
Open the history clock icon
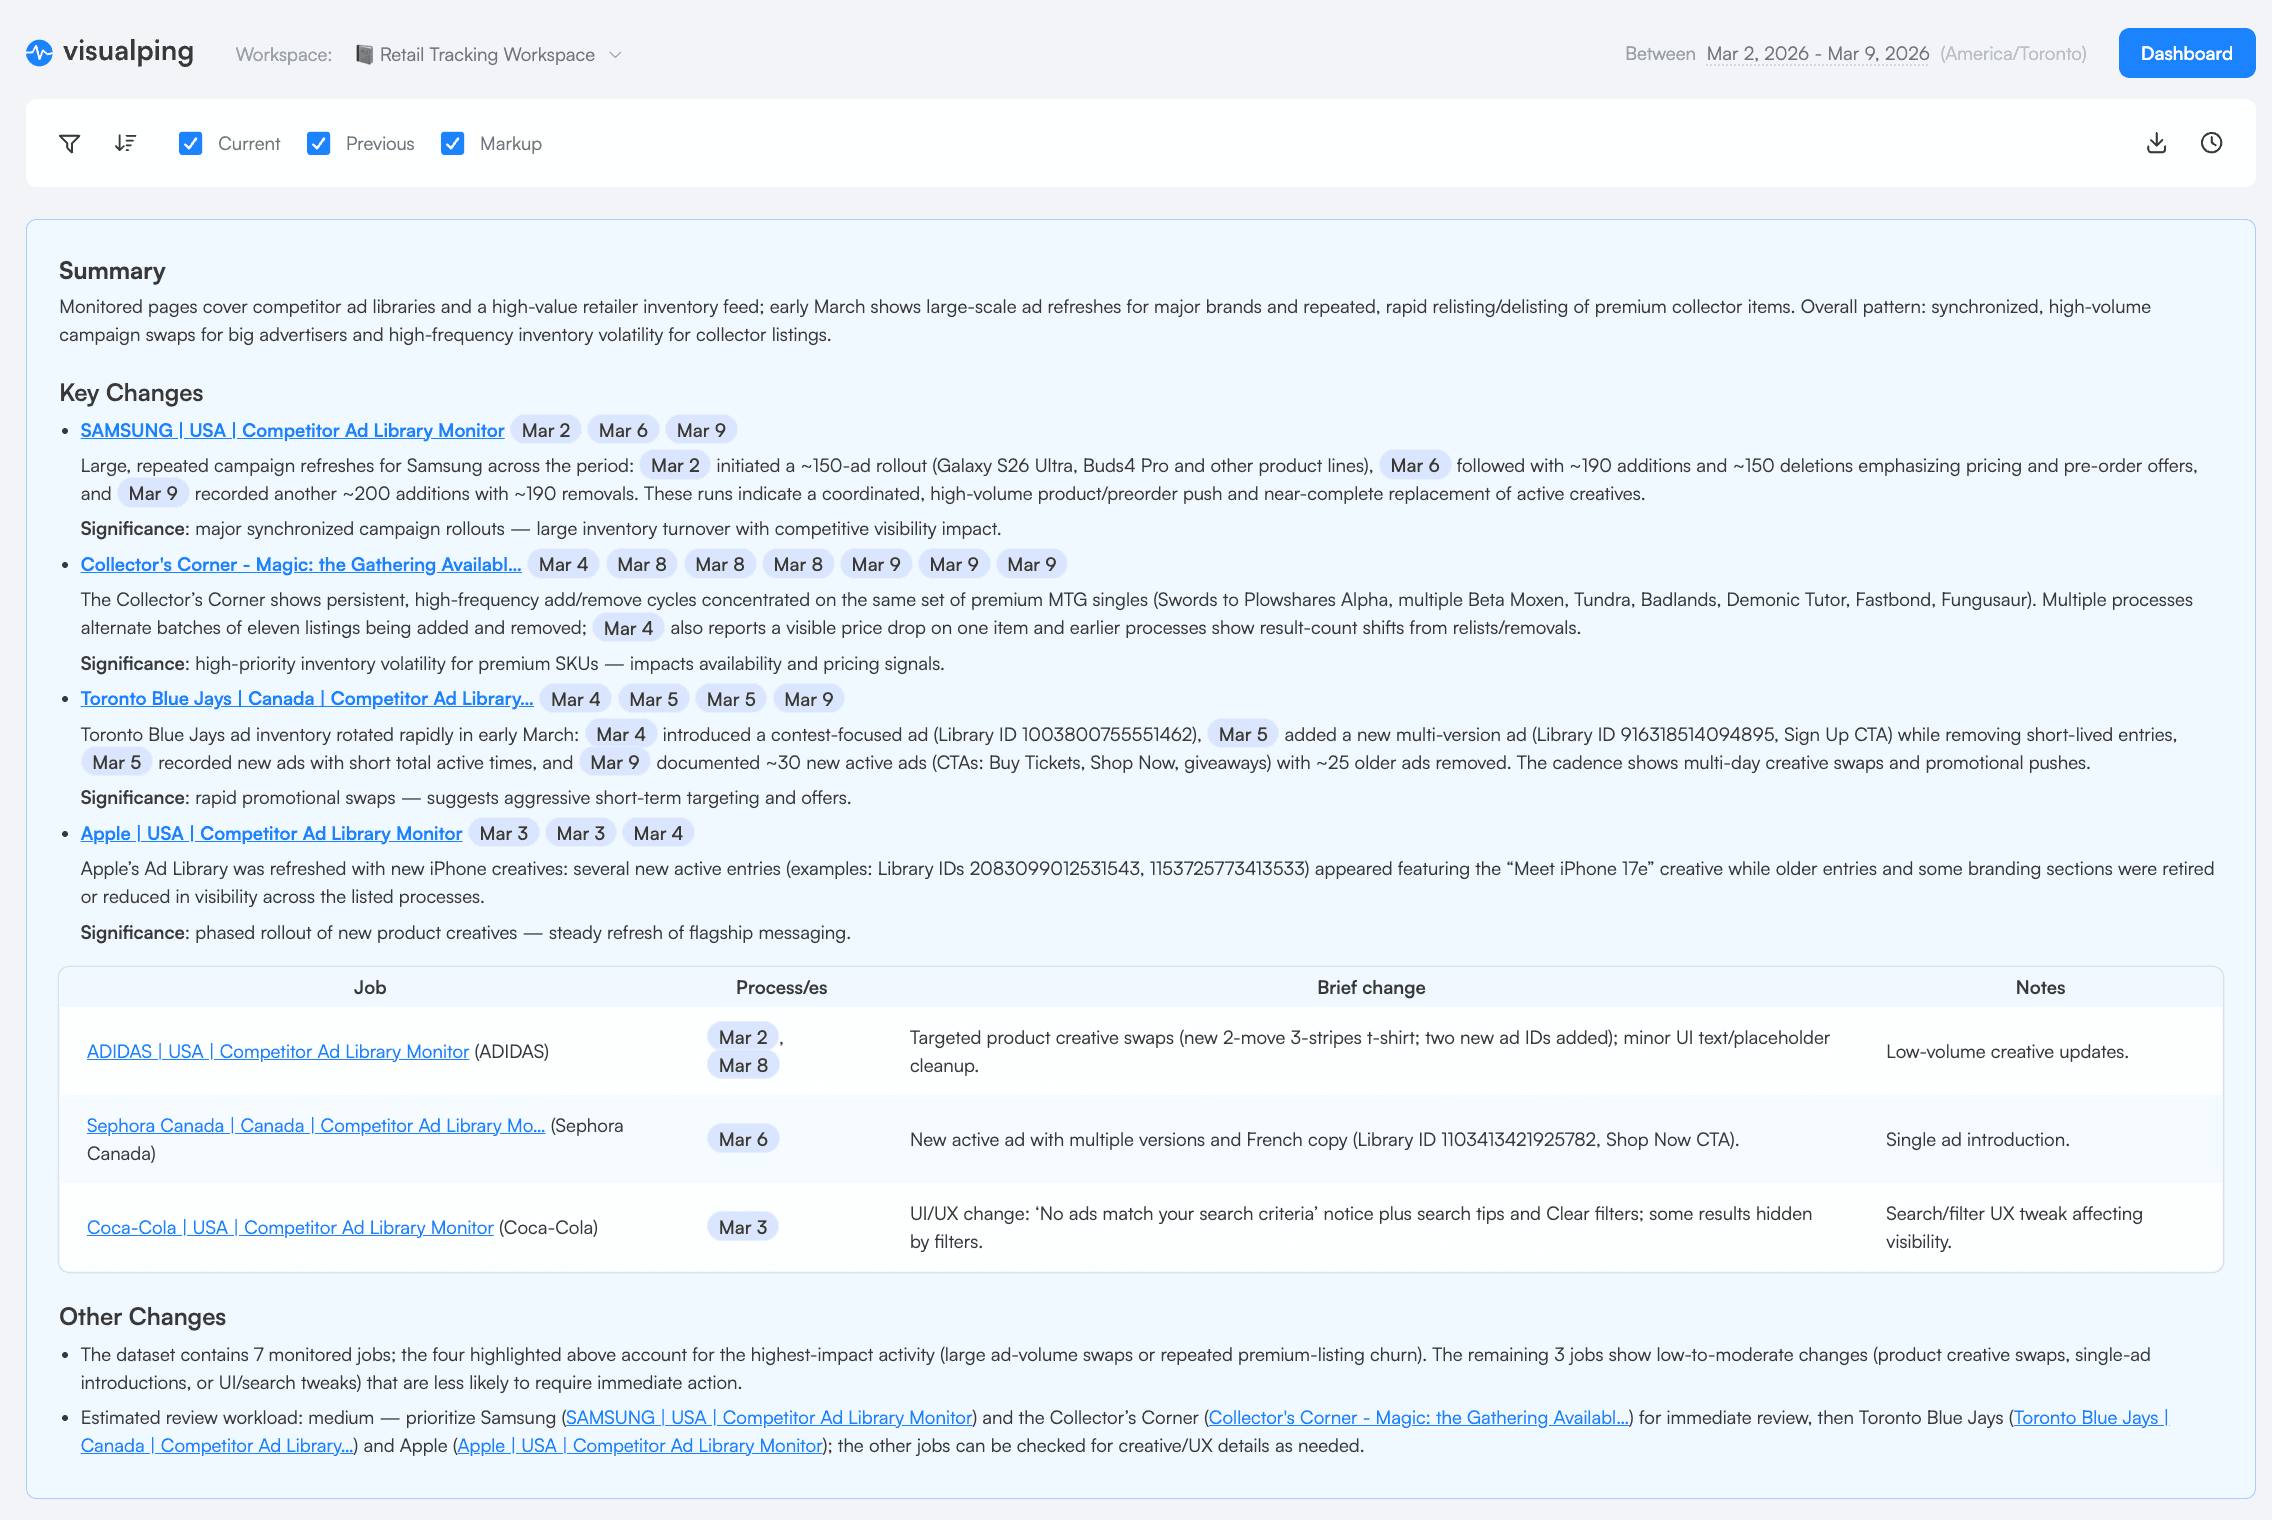pyautogui.click(x=2211, y=143)
